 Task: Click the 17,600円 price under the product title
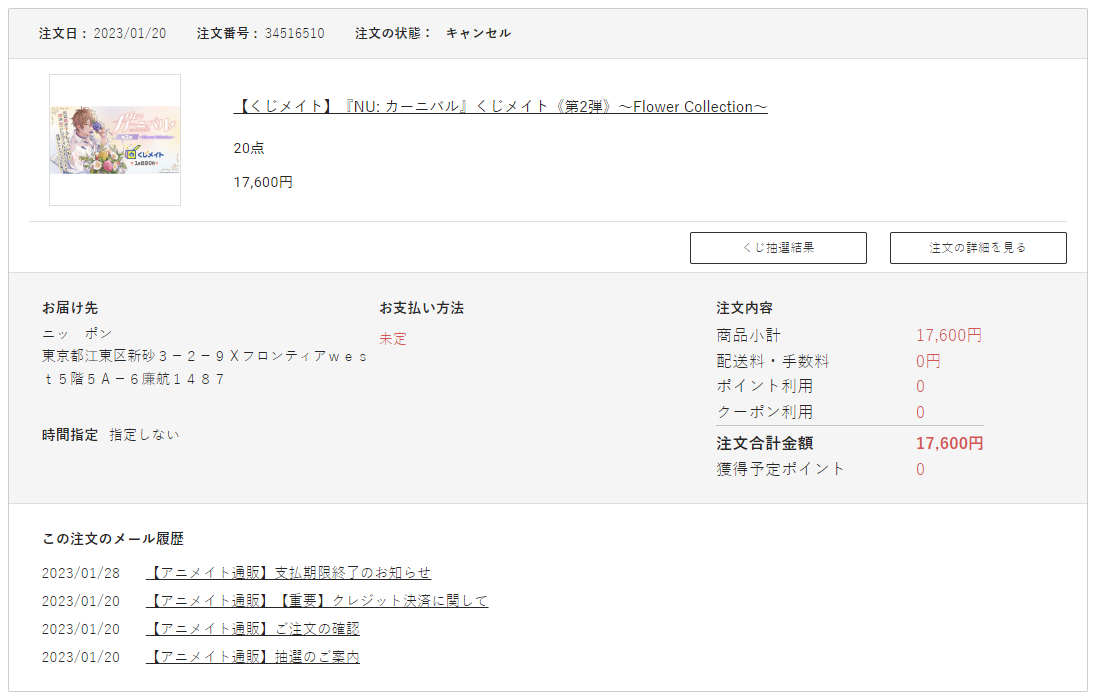263,182
